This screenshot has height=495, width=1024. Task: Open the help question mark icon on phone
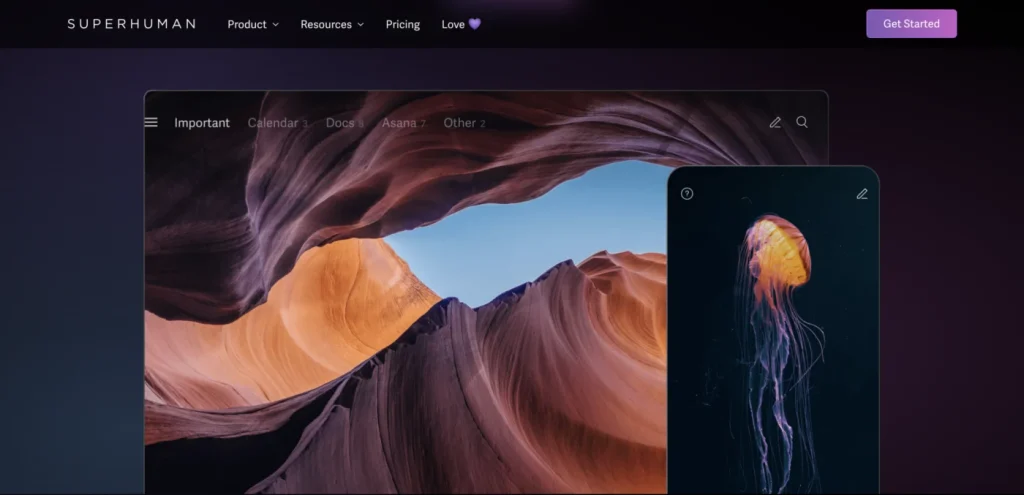pyautogui.click(x=687, y=194)
